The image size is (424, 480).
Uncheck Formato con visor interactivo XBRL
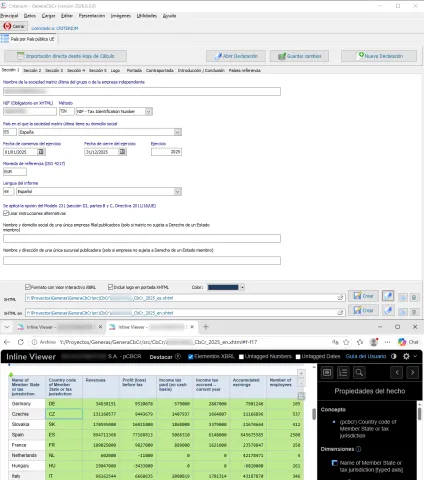pos(28,287)
